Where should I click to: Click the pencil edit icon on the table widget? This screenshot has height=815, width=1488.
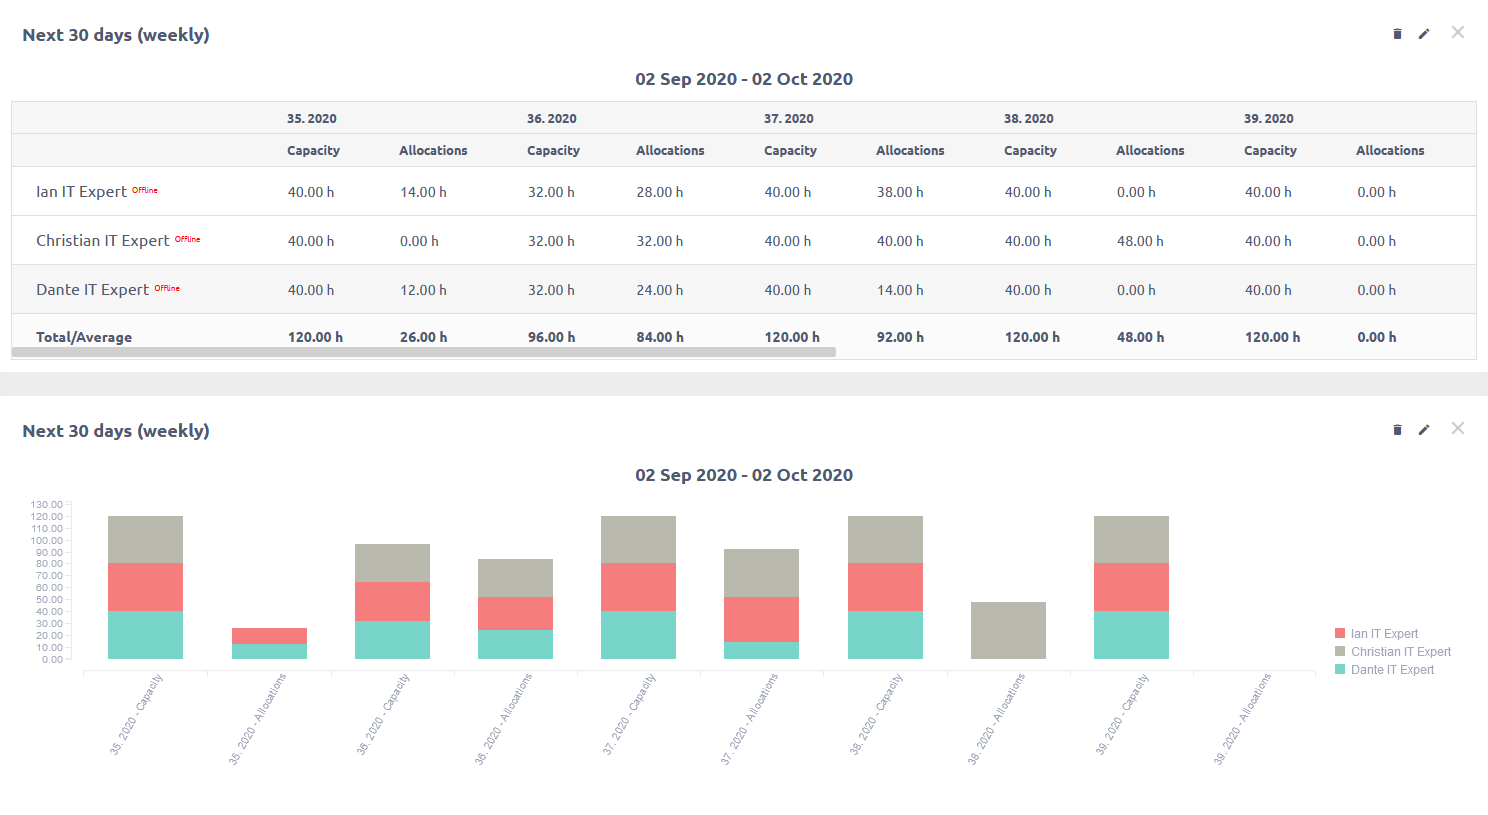(1424, 34)
